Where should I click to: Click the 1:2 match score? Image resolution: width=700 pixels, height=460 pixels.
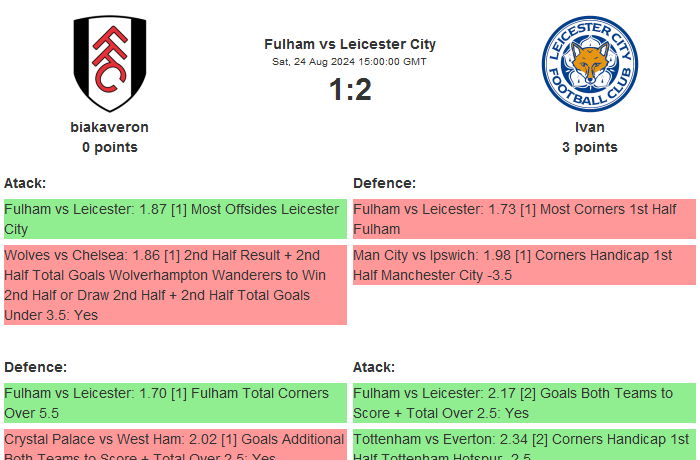(350, 90)
